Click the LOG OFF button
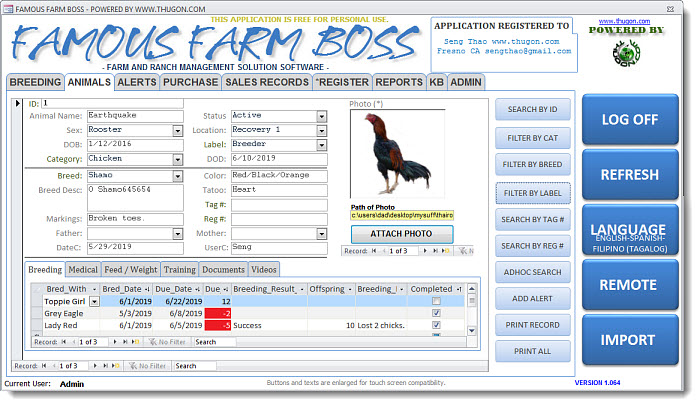The width and height of the screenshot is (699, 406). point(629,119)
